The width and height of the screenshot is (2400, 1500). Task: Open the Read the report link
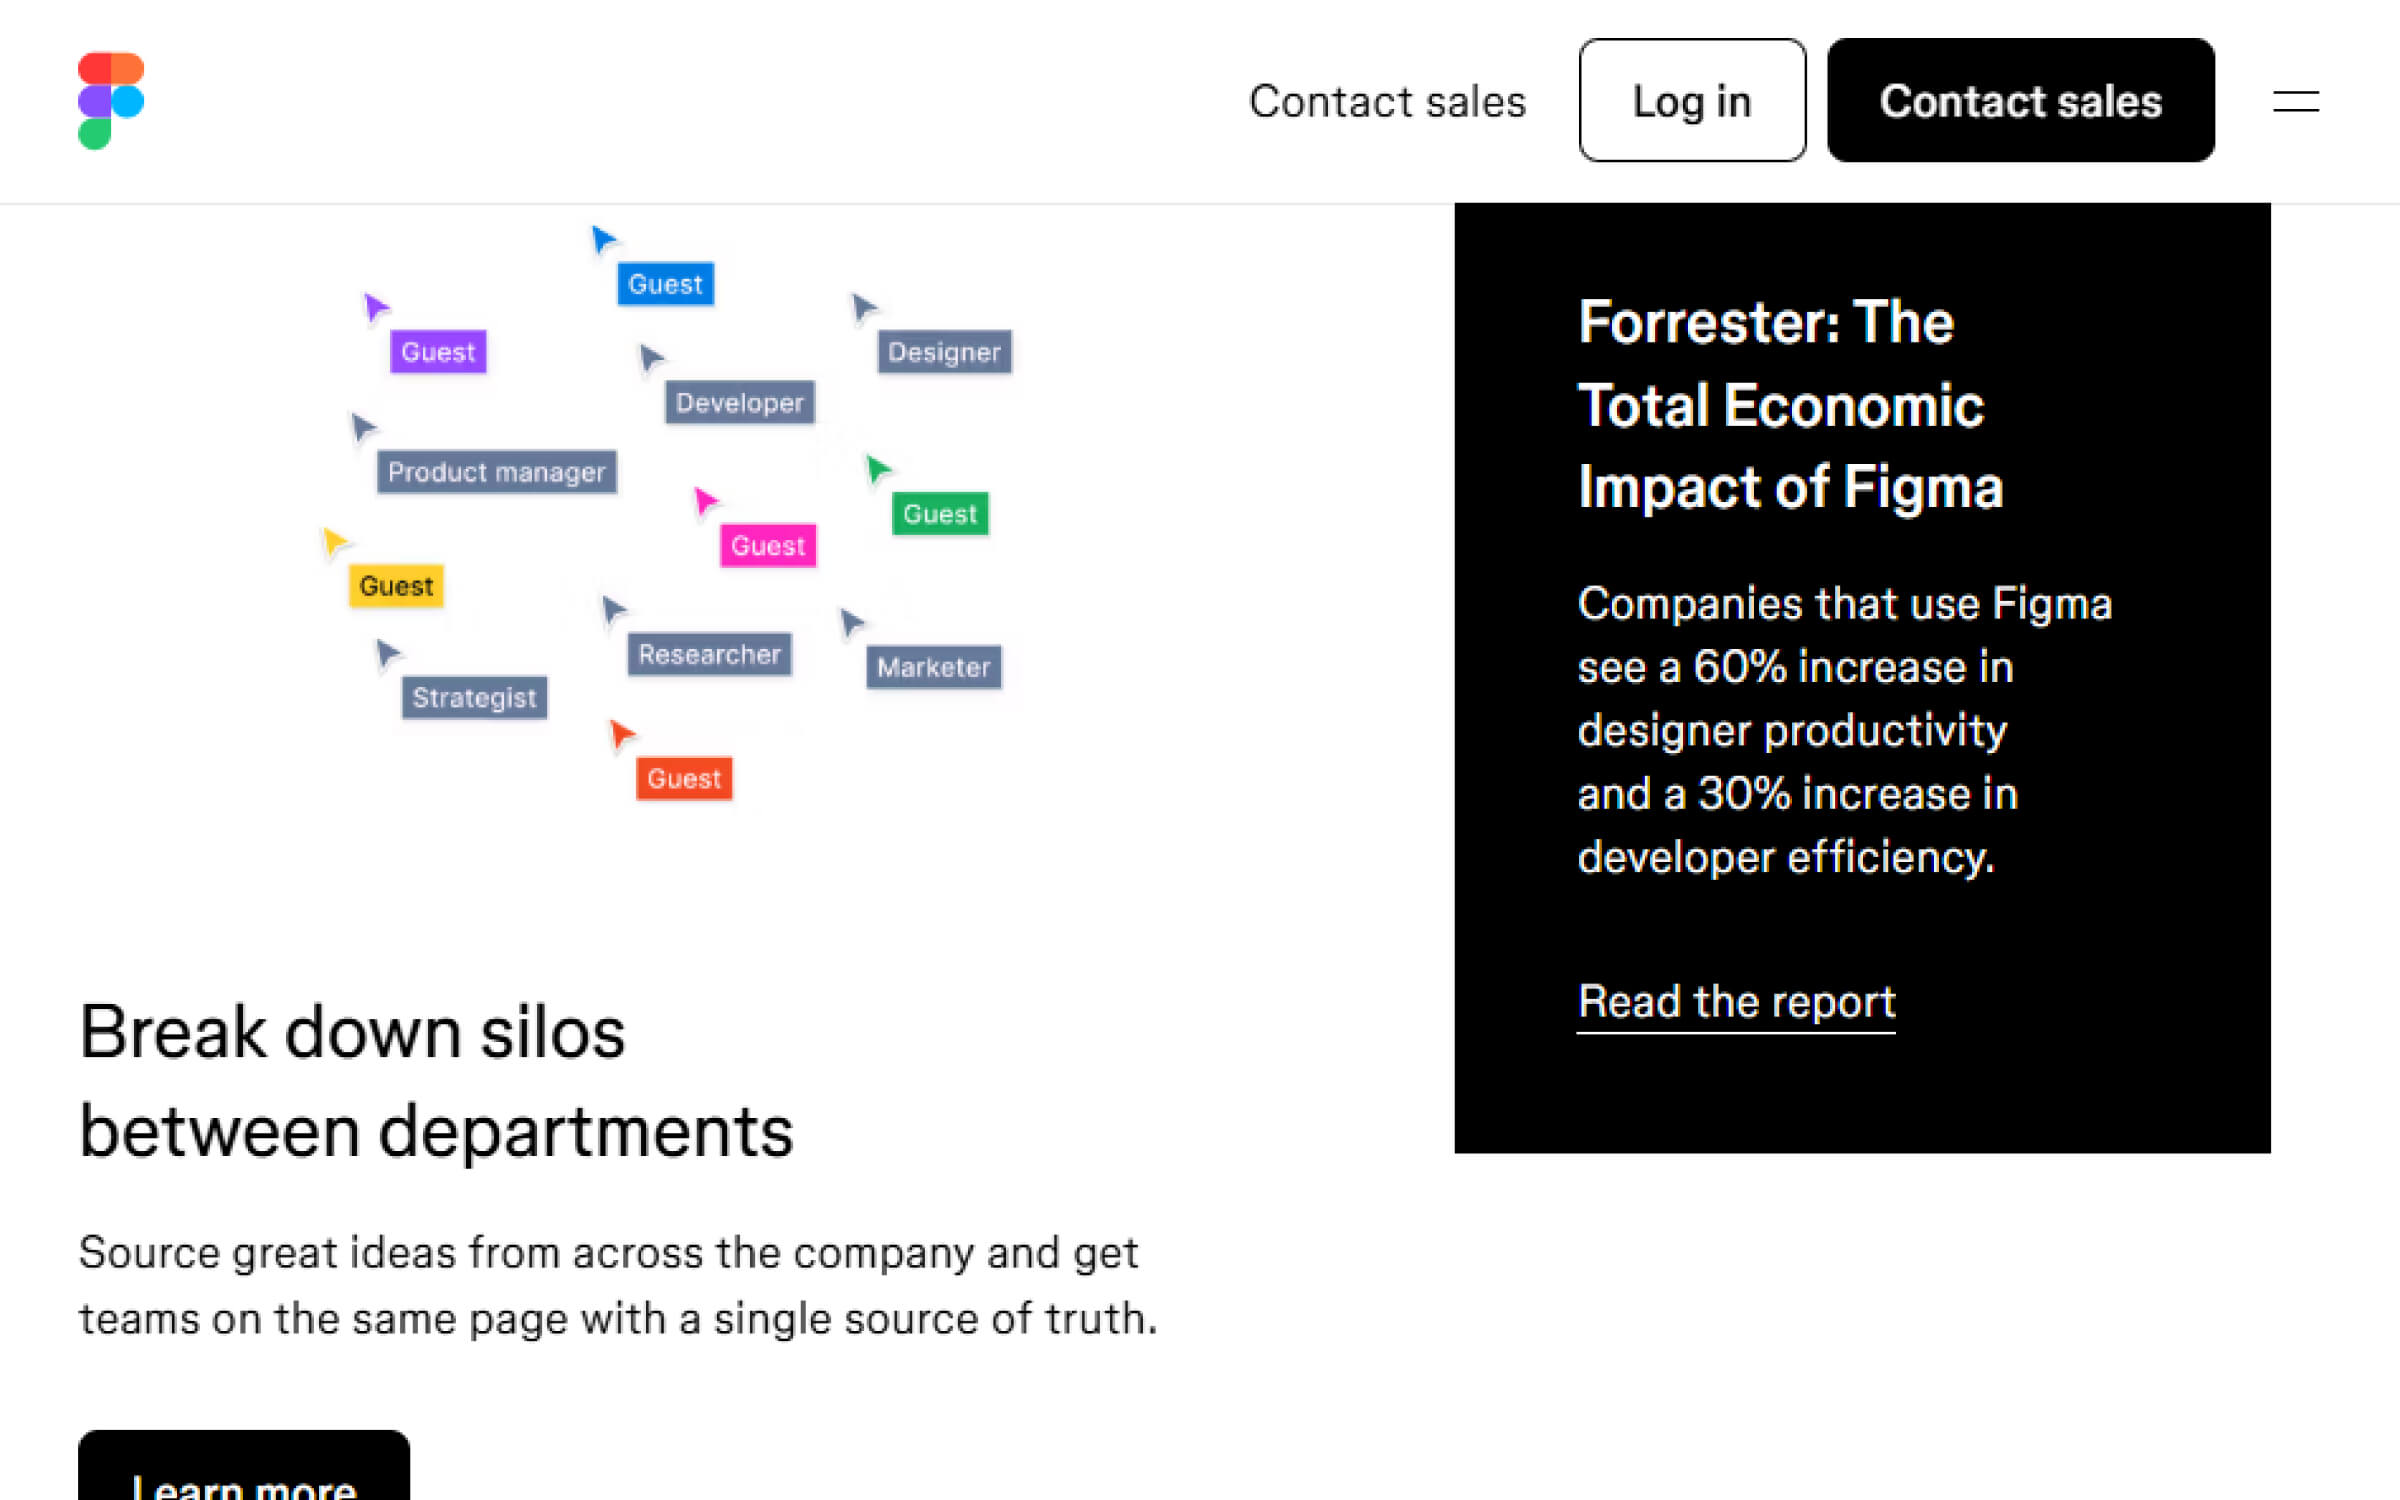pos(1735,1001)
